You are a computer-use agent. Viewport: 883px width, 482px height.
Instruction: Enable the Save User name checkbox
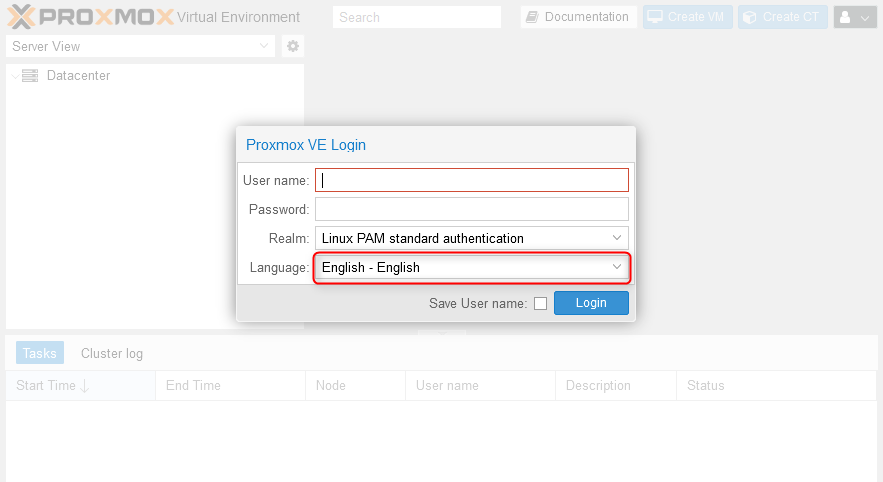click(541, 304)
